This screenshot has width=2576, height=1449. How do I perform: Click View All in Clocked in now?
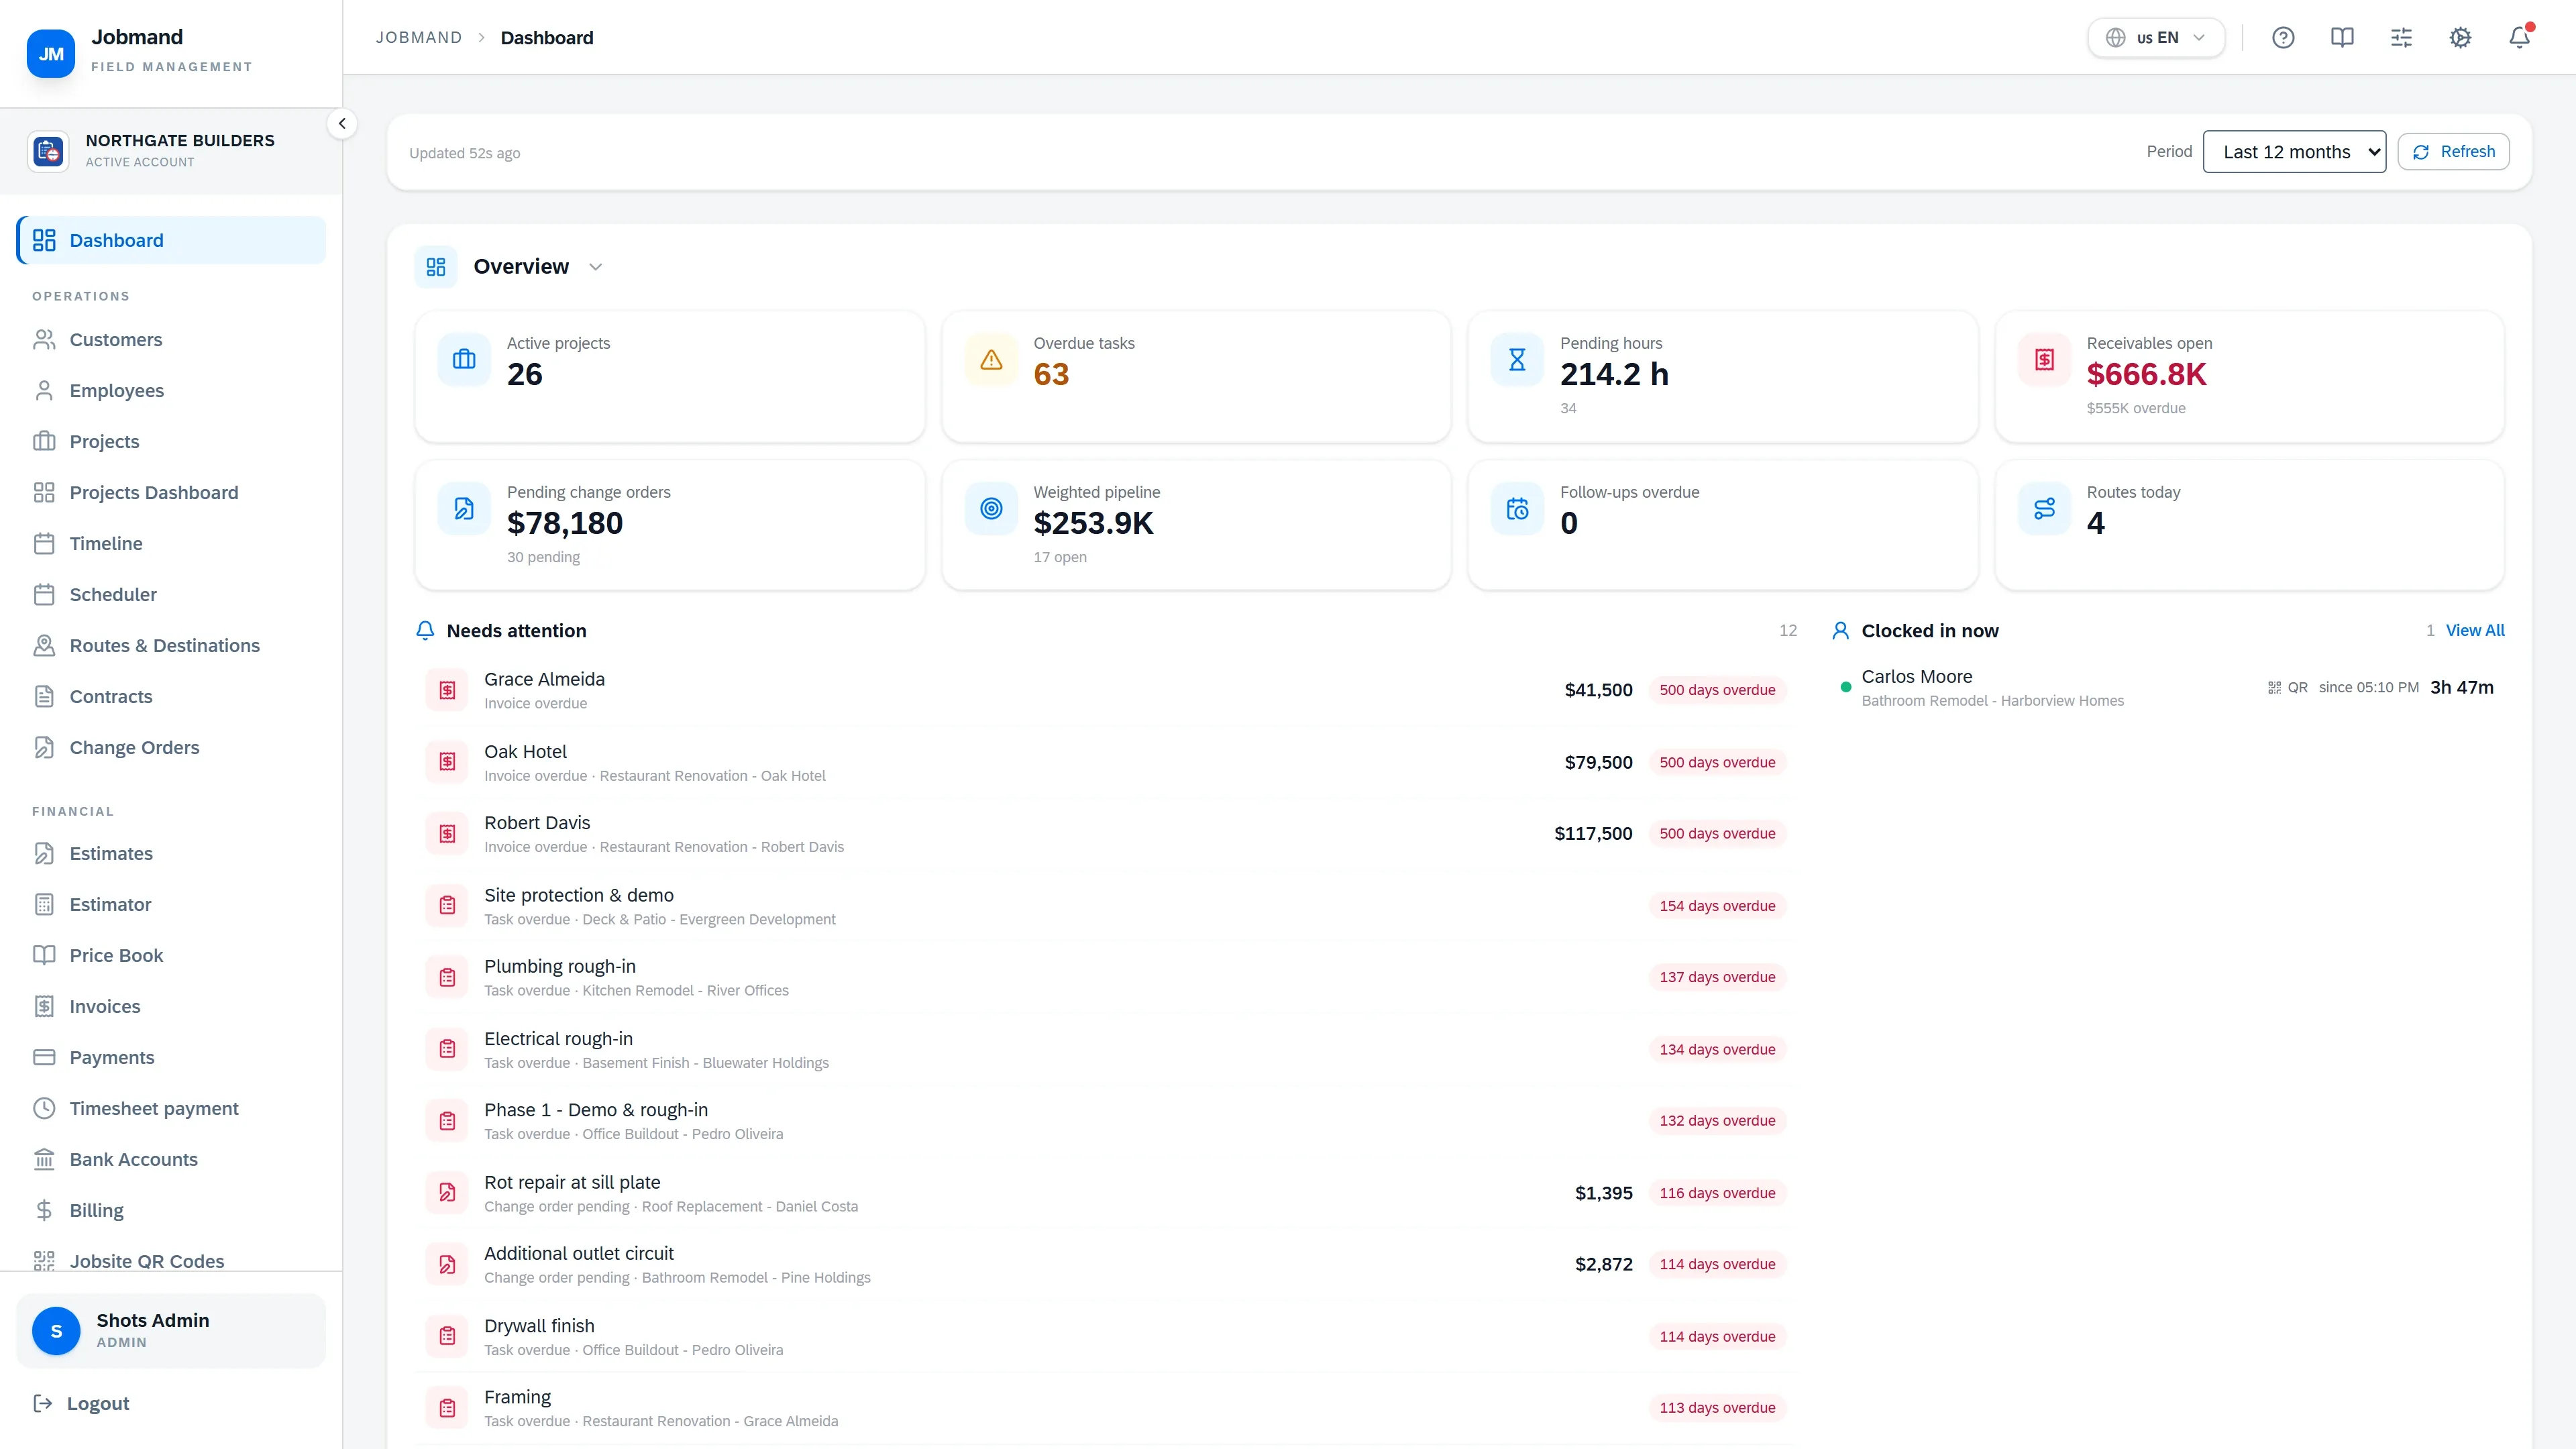coord(2475,631)
